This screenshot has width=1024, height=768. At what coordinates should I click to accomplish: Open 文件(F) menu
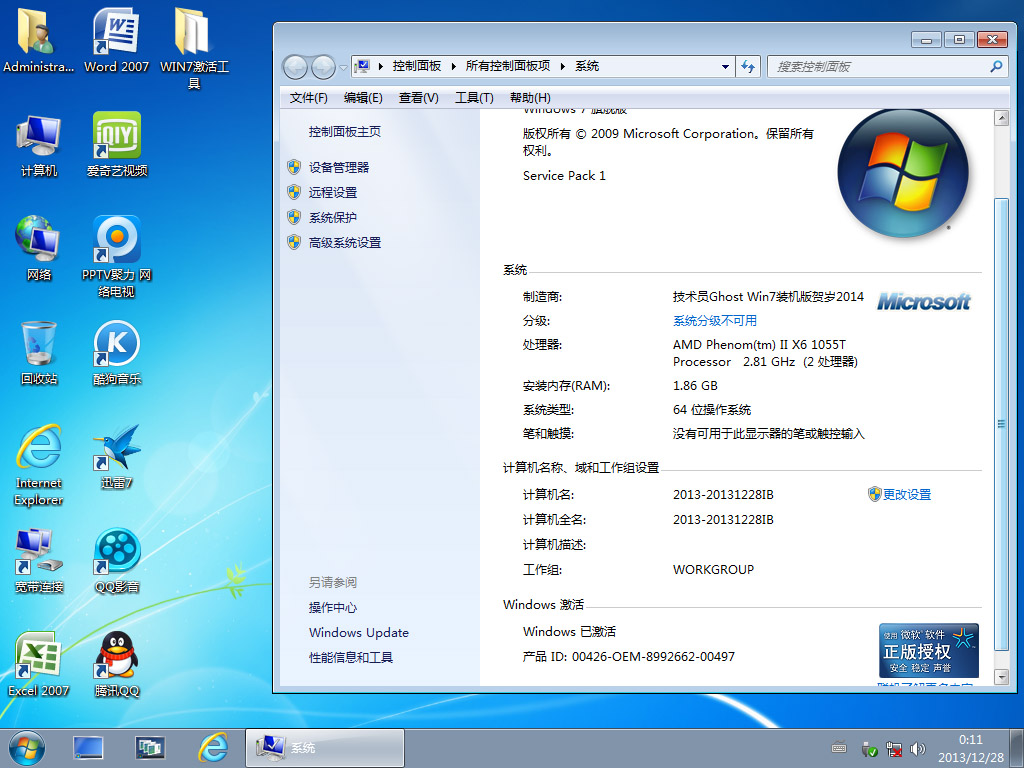(308, 98)
